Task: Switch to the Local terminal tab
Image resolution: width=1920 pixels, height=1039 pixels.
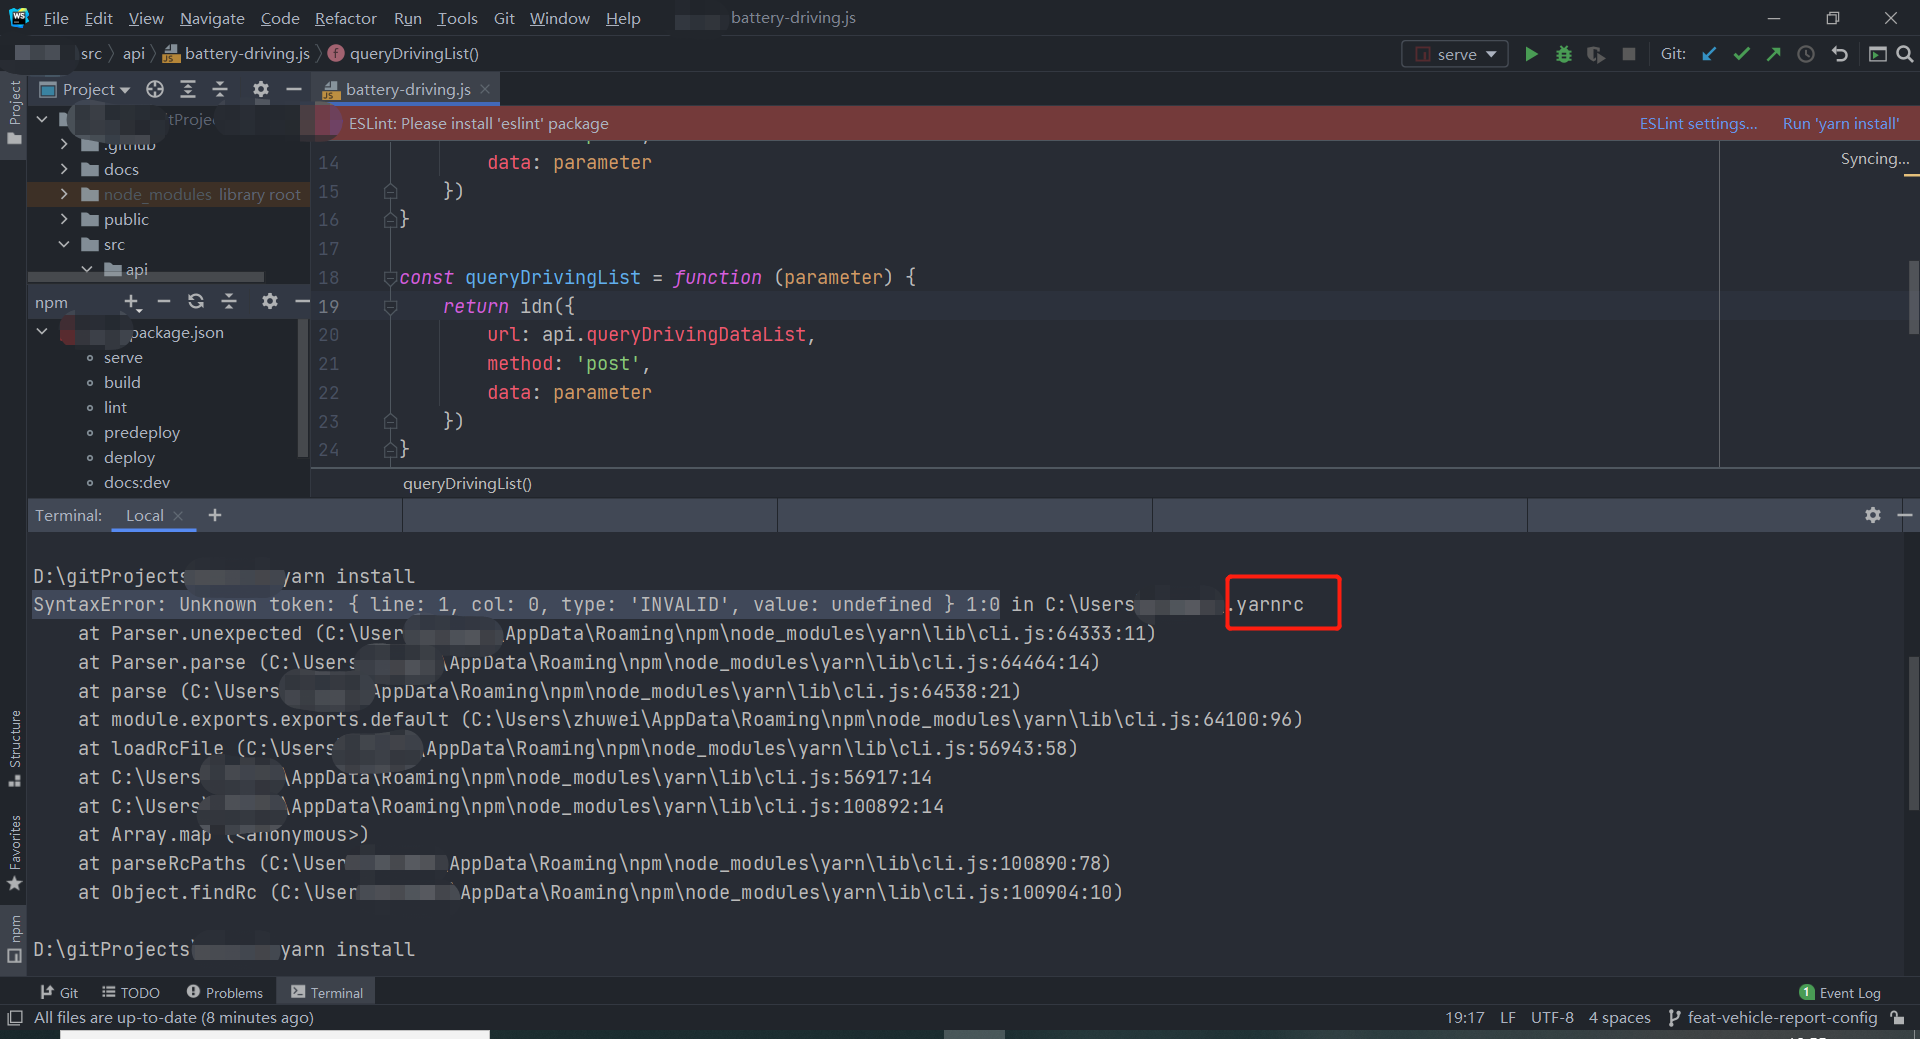Action: [143, 515]
